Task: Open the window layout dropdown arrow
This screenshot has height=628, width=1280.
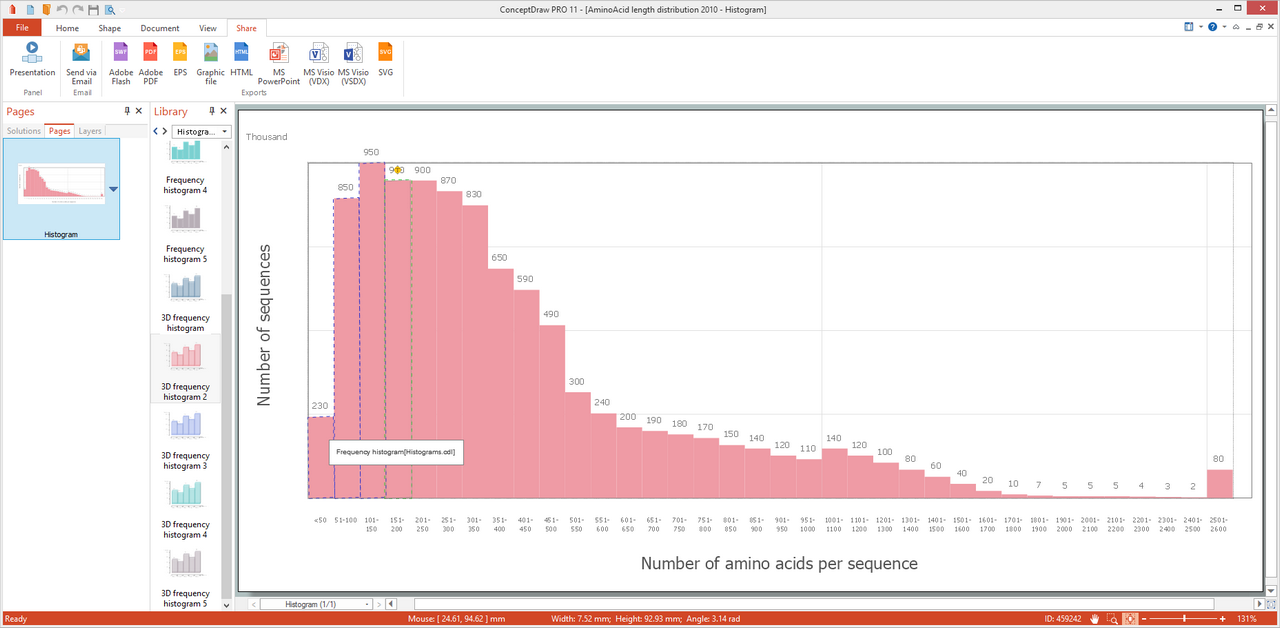Action: (1199, 28)
